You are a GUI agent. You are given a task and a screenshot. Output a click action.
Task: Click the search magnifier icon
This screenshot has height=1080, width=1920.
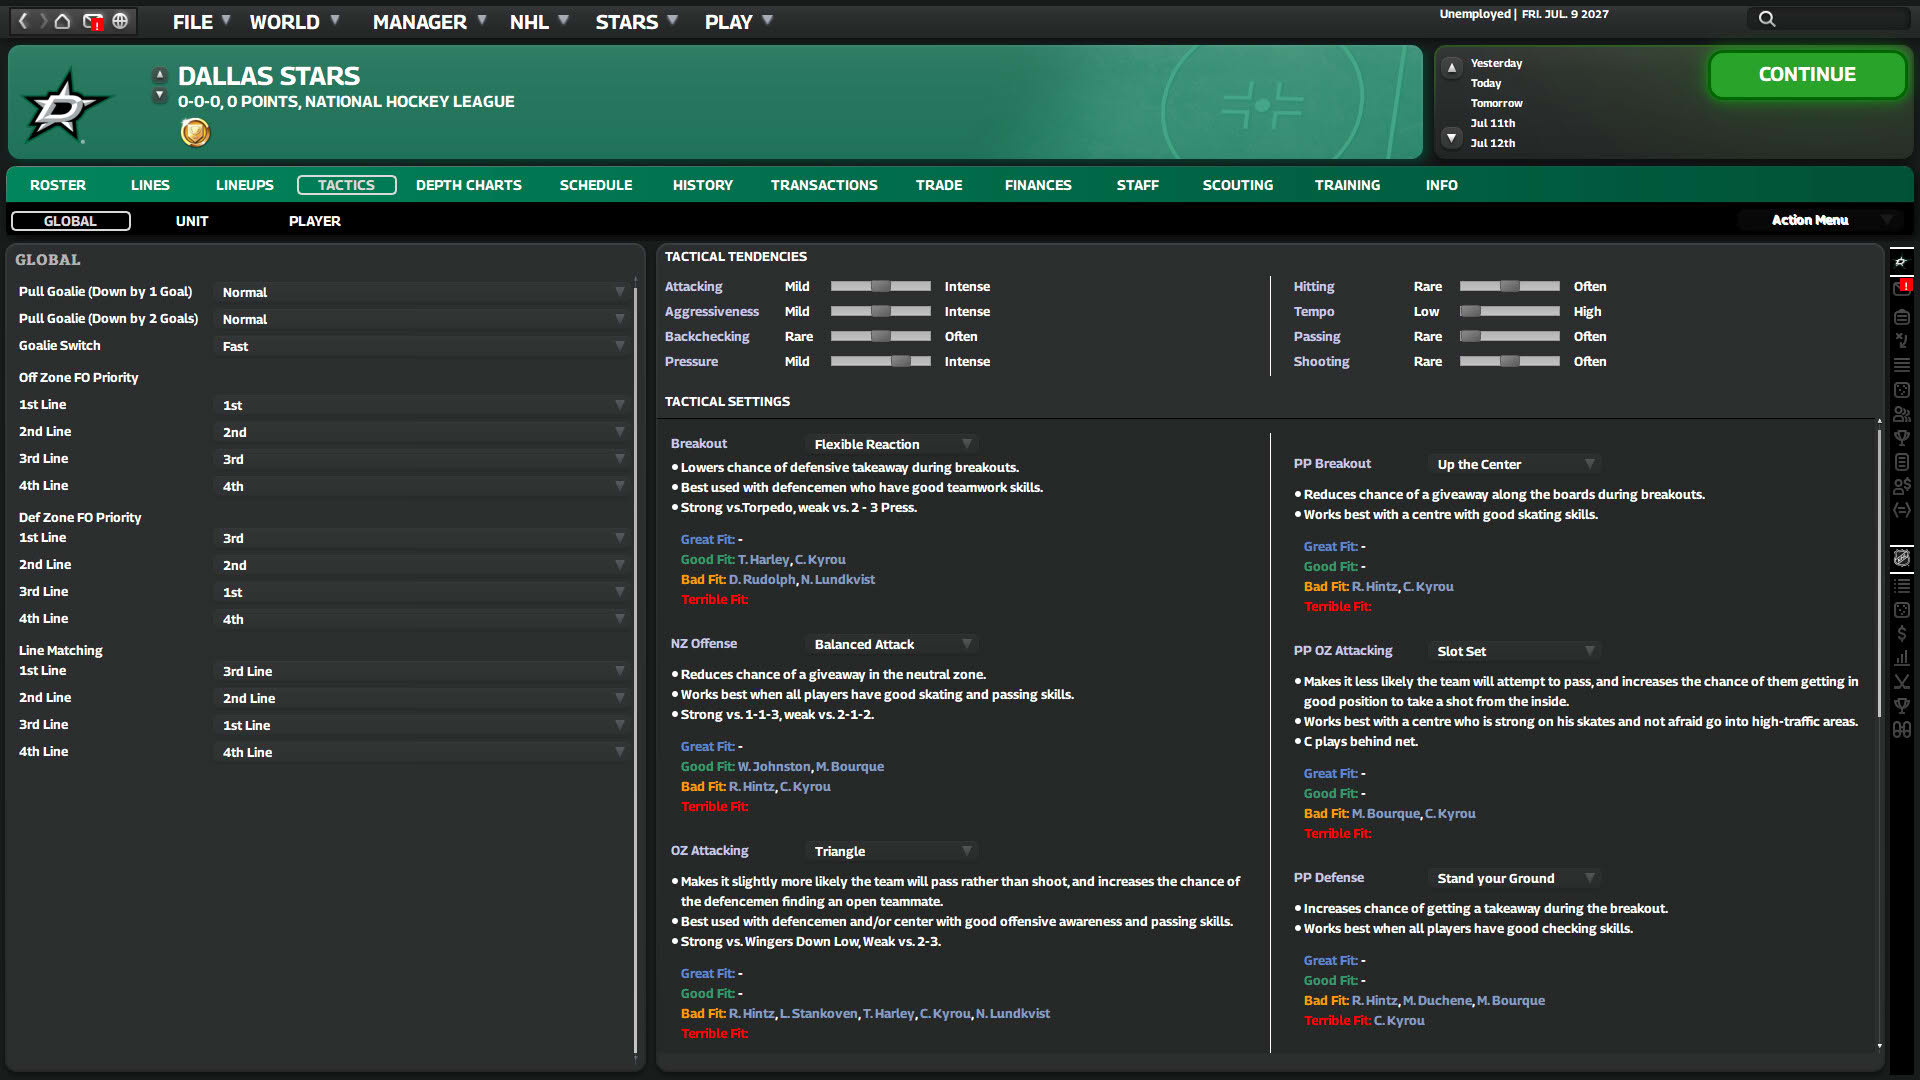[1767, 19]
